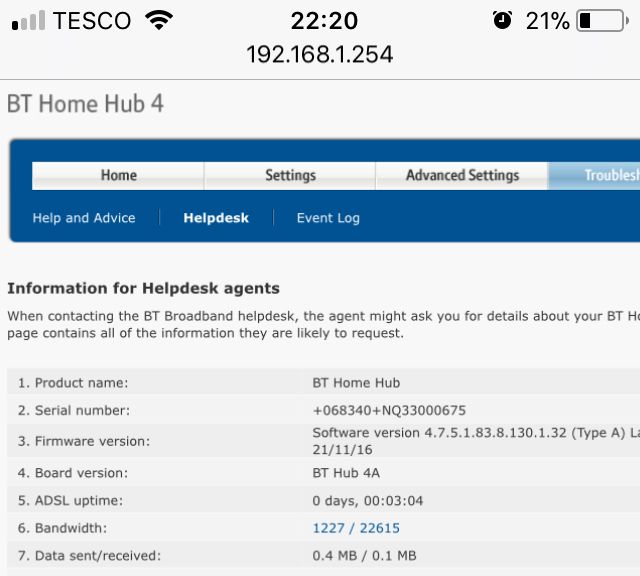
Task: Open the Help and Advice link
Action: point(84,218)
